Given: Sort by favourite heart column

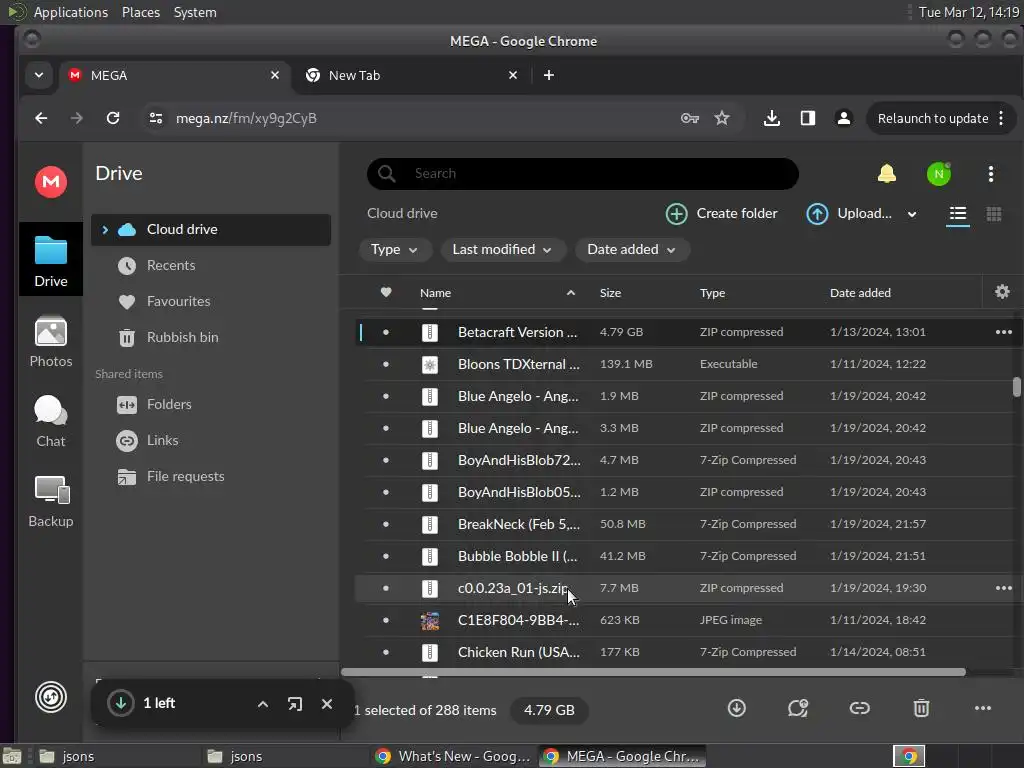Looking at the screenshot, I should [x=386, y=292].
